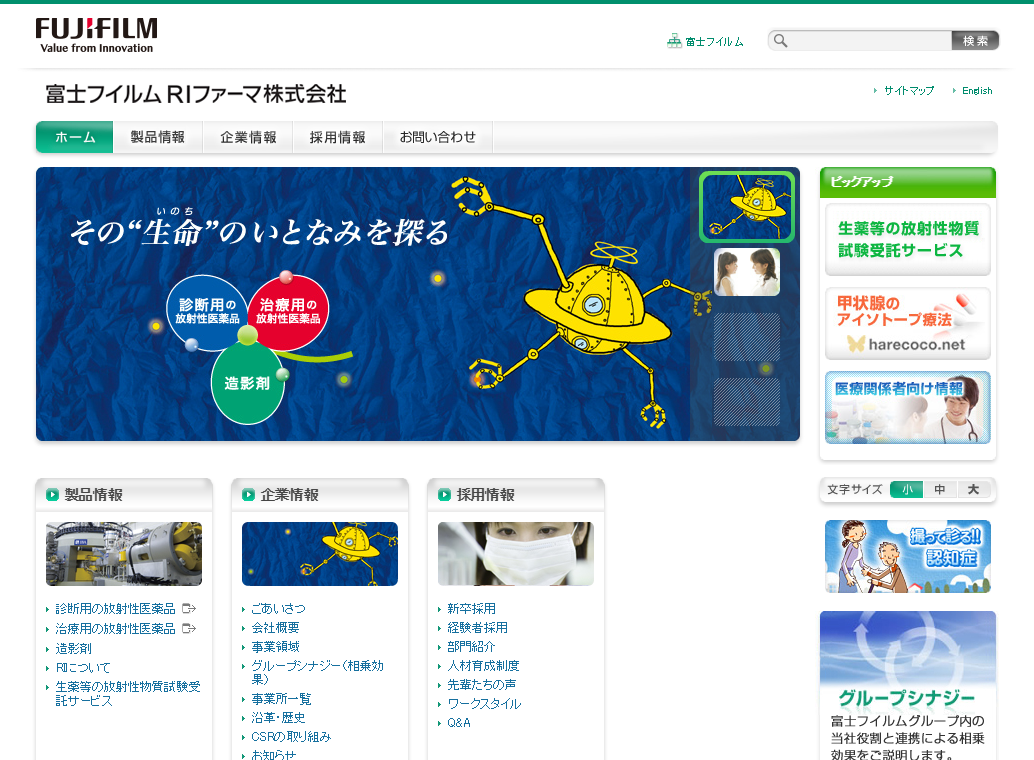This screenshot has height=760, width=1034.
Task: Click the 企業情報 section heading
Action: click(289, 495)
